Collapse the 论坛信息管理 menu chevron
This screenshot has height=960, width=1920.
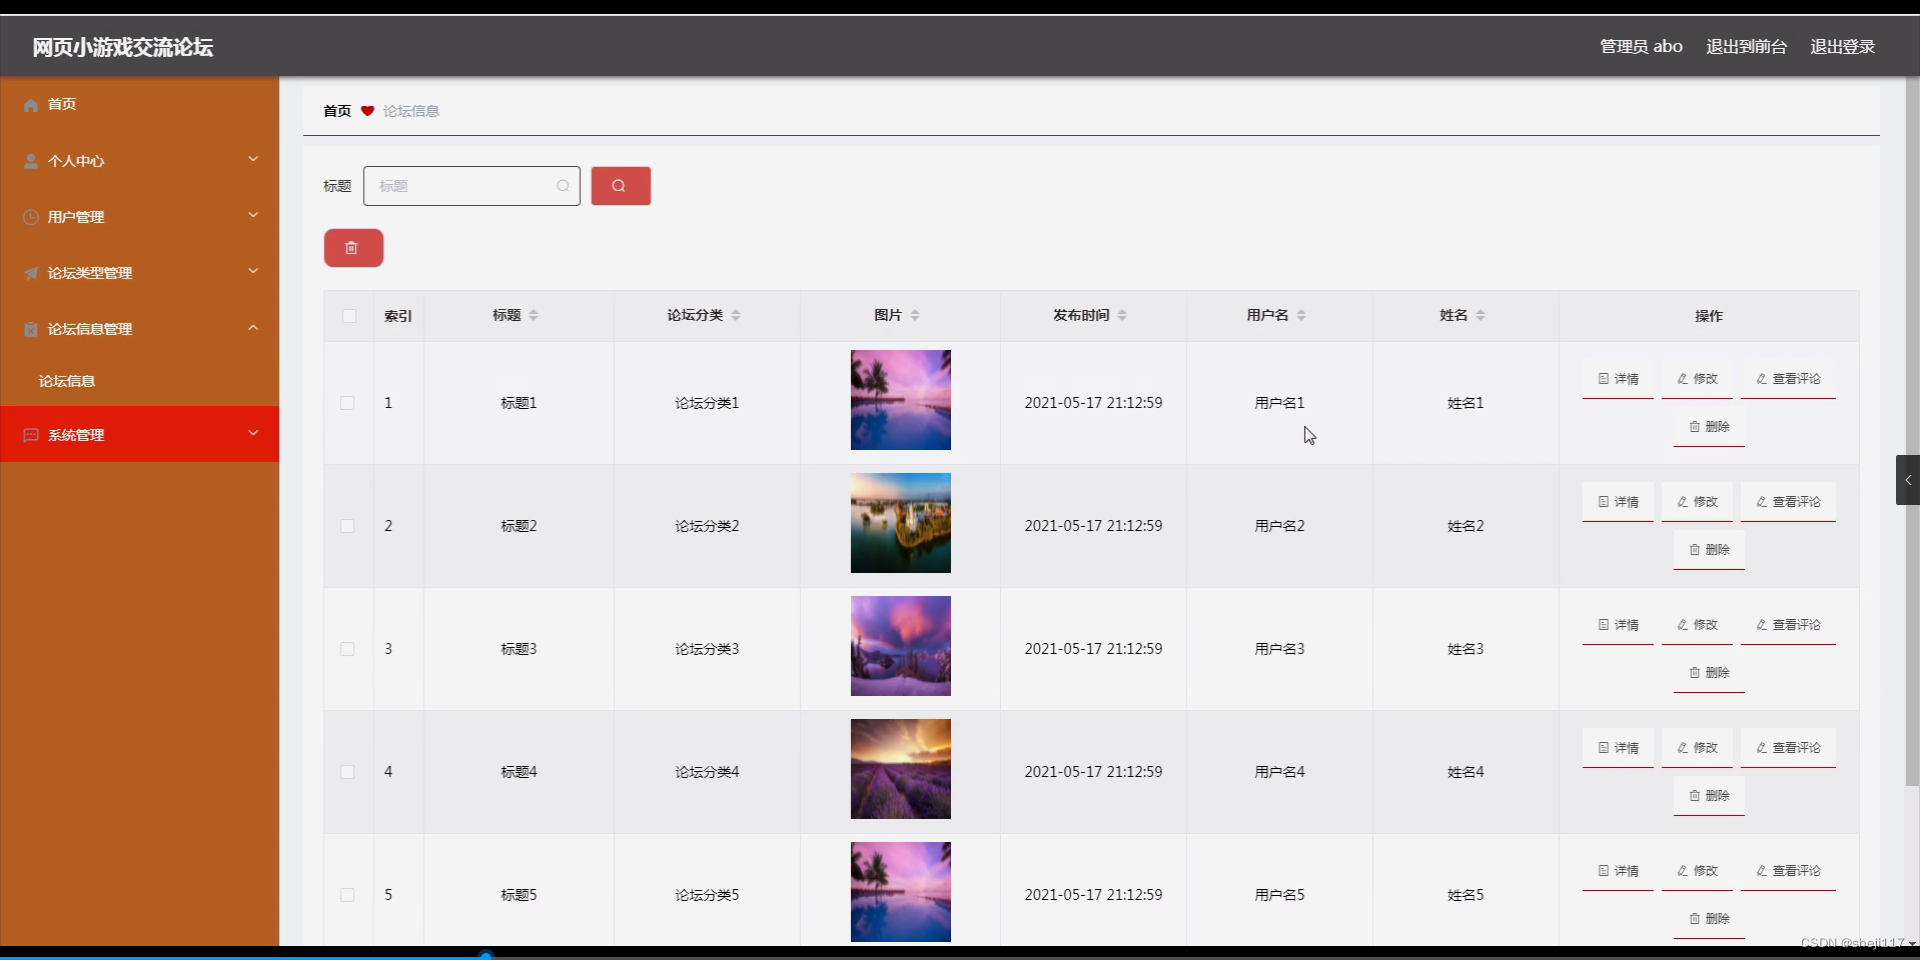tap(253, 327)
